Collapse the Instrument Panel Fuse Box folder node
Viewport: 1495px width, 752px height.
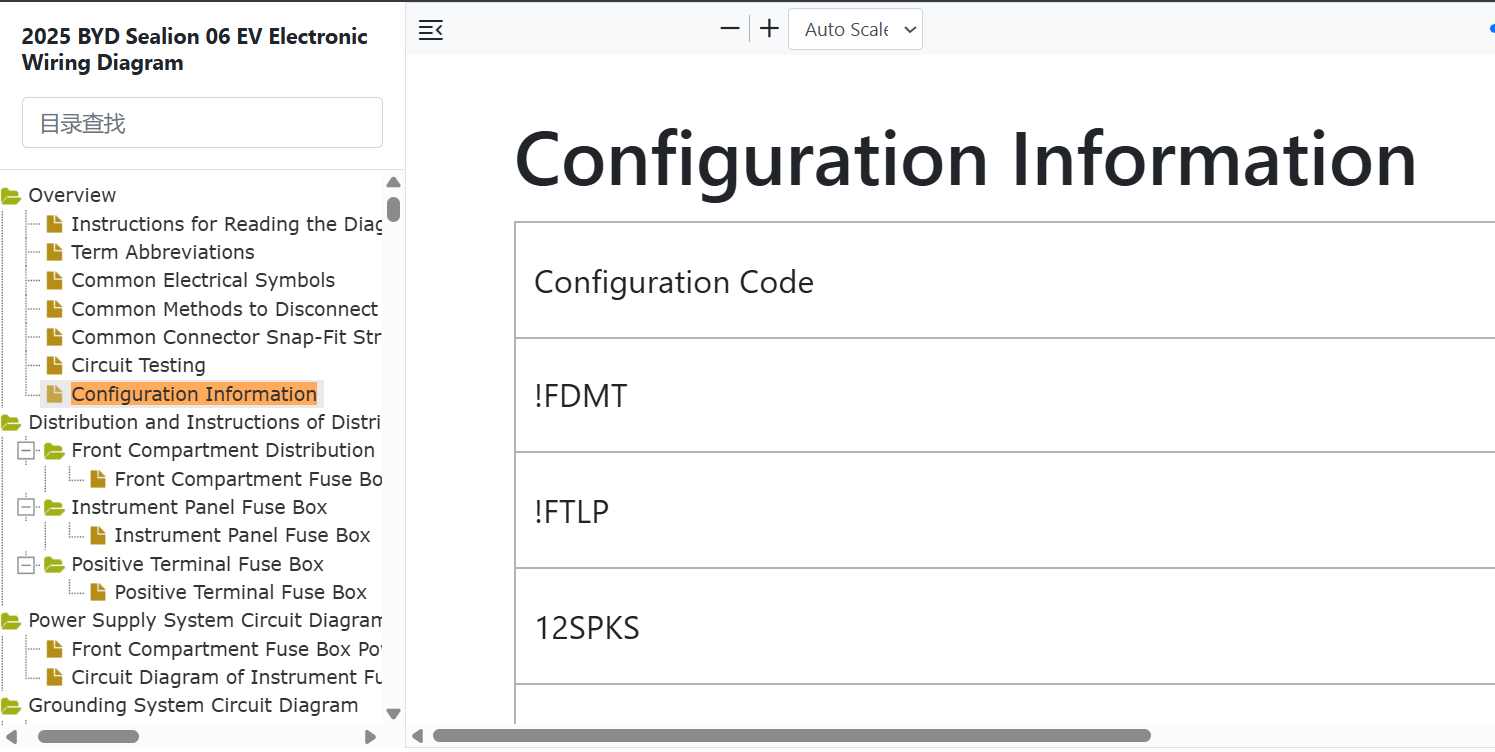coord(26,508)
